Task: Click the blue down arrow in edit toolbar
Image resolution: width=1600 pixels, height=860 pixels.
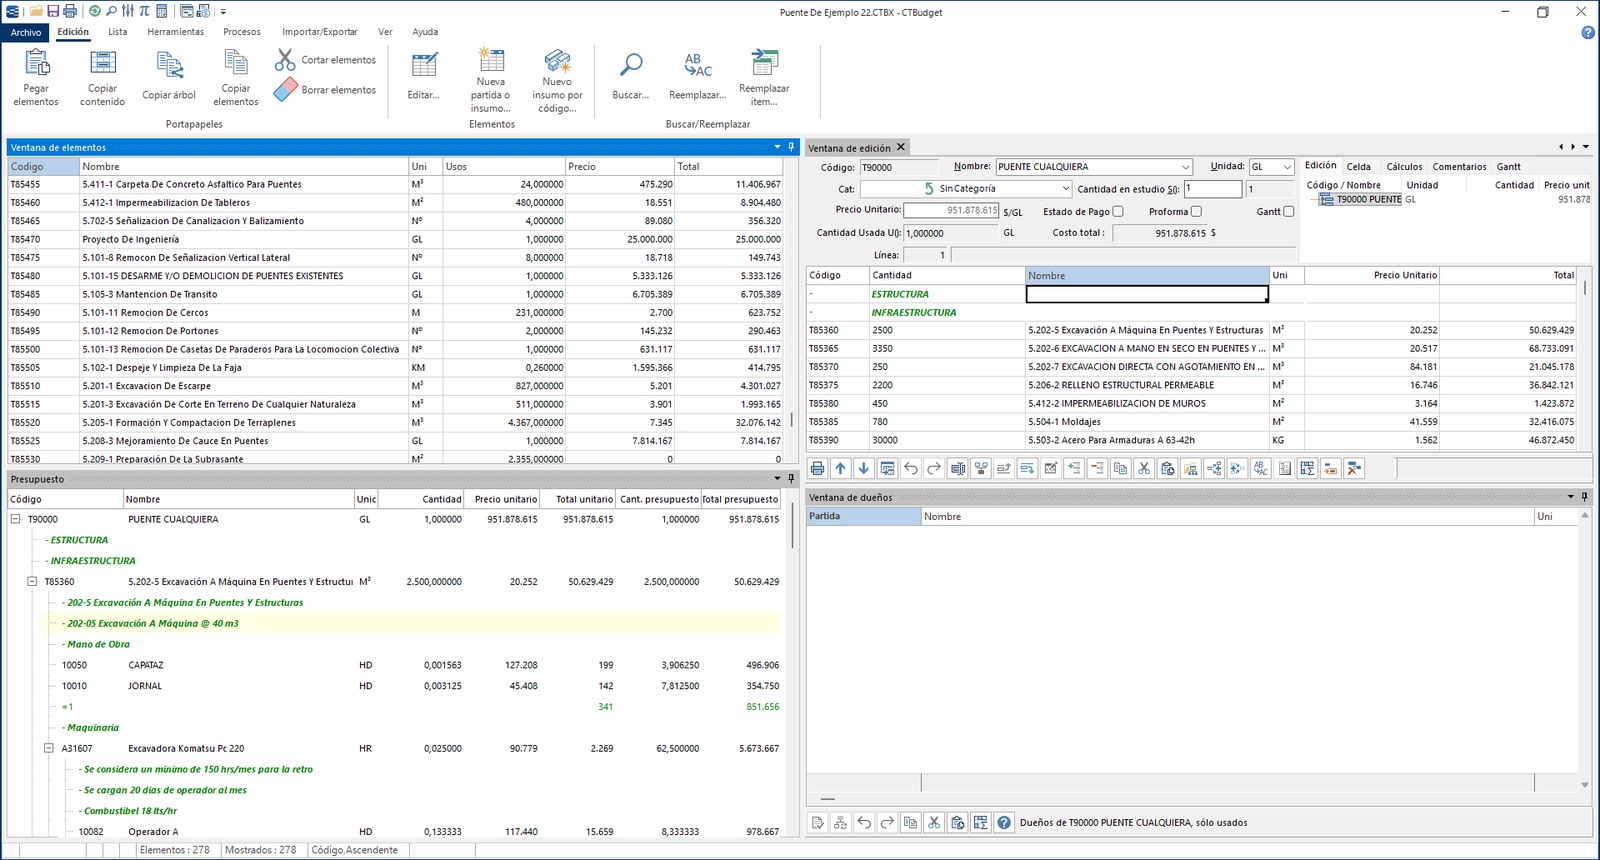Action: click(x=863, y=468)
